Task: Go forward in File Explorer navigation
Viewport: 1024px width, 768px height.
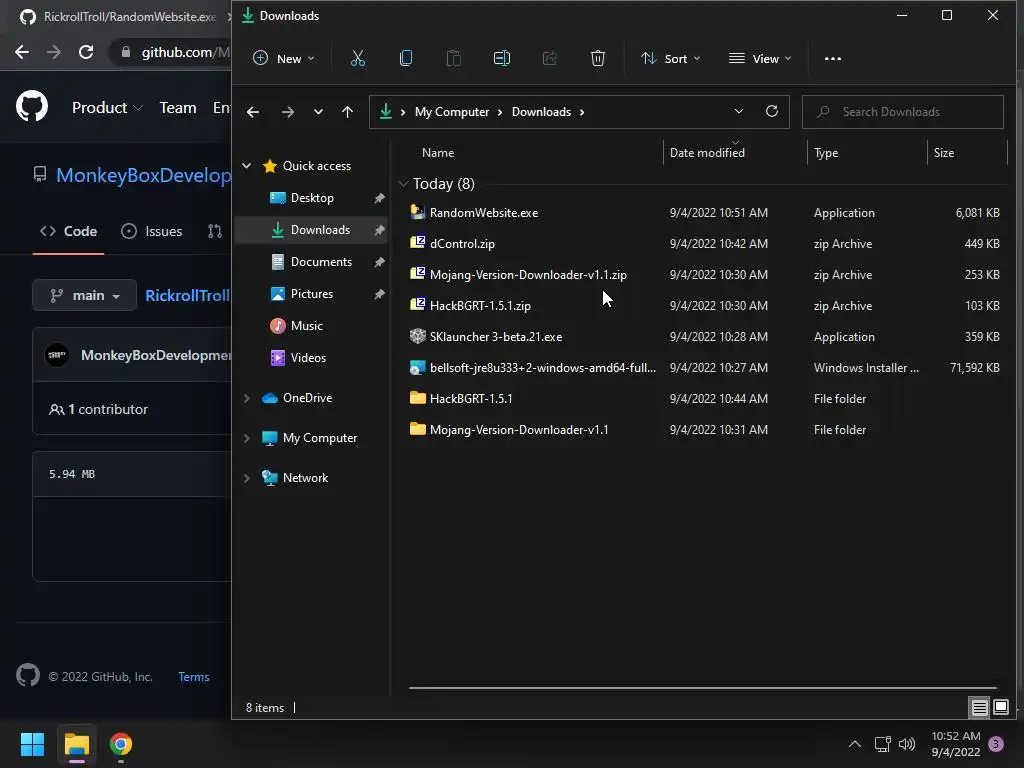Action: click(x=287, y=112)
